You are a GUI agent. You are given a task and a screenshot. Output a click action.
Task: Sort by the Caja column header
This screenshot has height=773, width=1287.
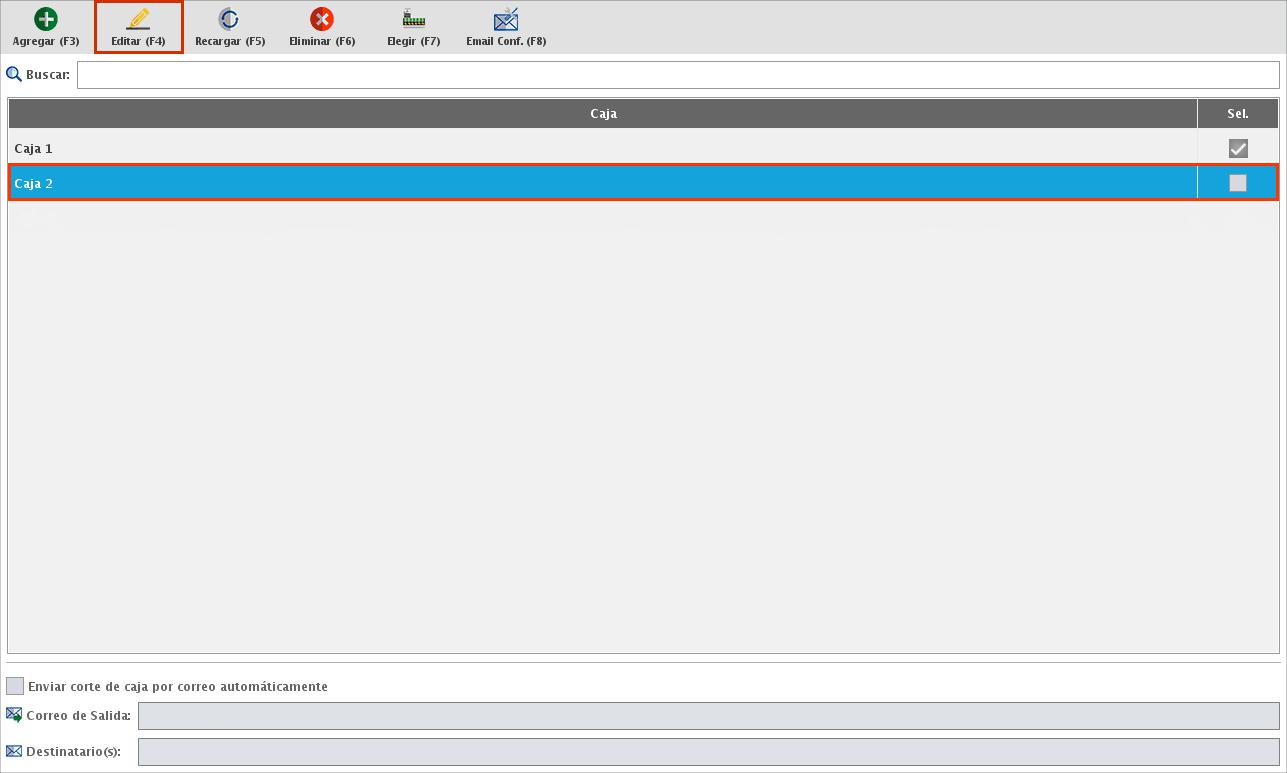tap(603, 114)
